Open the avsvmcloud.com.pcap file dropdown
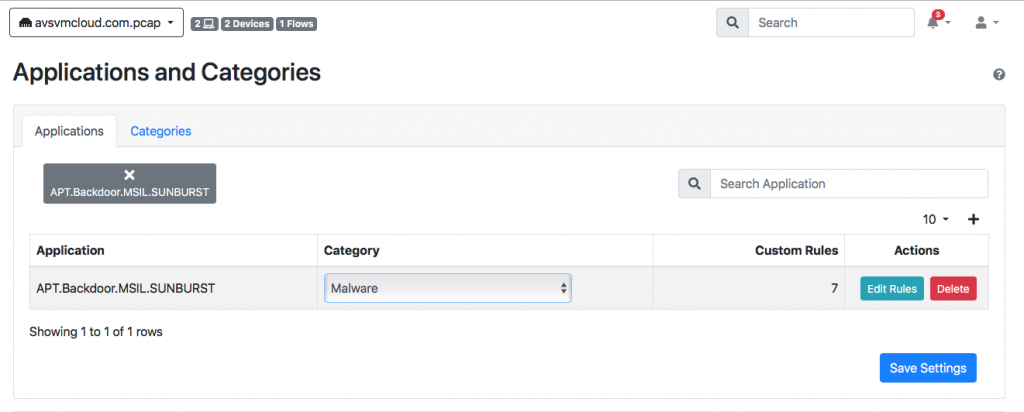The height and width of the screenshot is (412, 1024). (x=97, y=23)
